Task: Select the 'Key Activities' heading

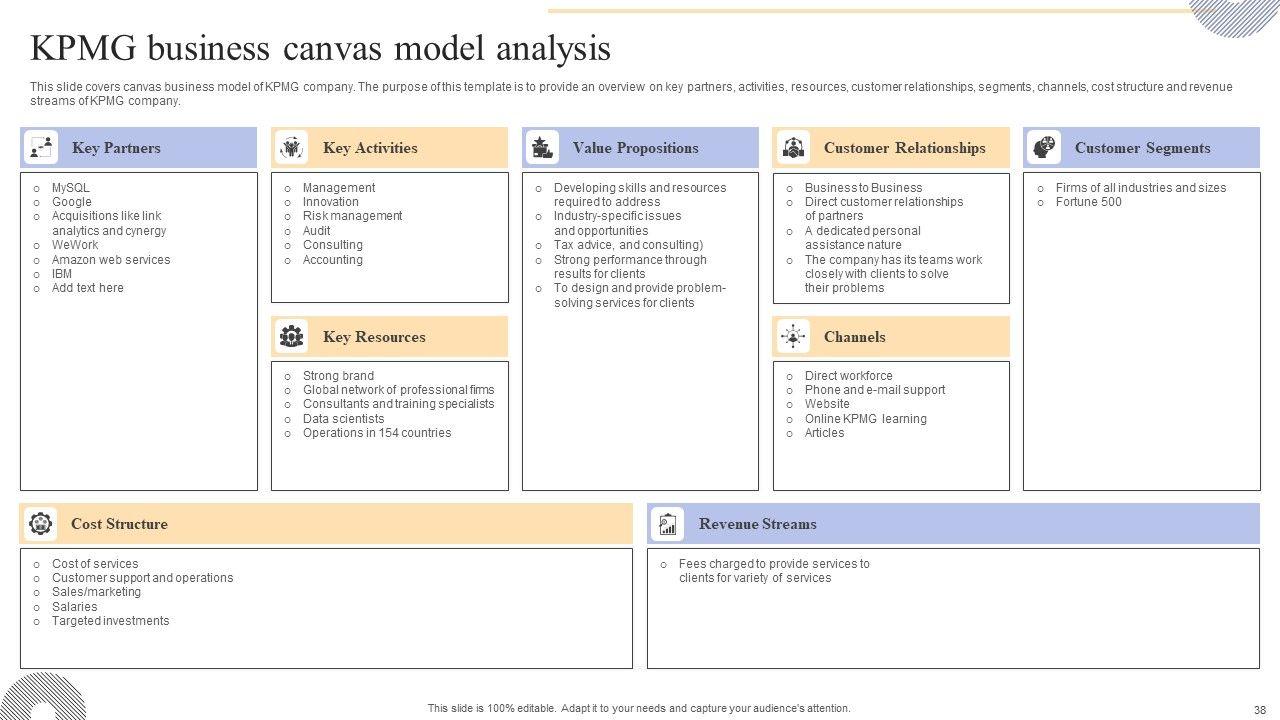Action: coord(370,148)
